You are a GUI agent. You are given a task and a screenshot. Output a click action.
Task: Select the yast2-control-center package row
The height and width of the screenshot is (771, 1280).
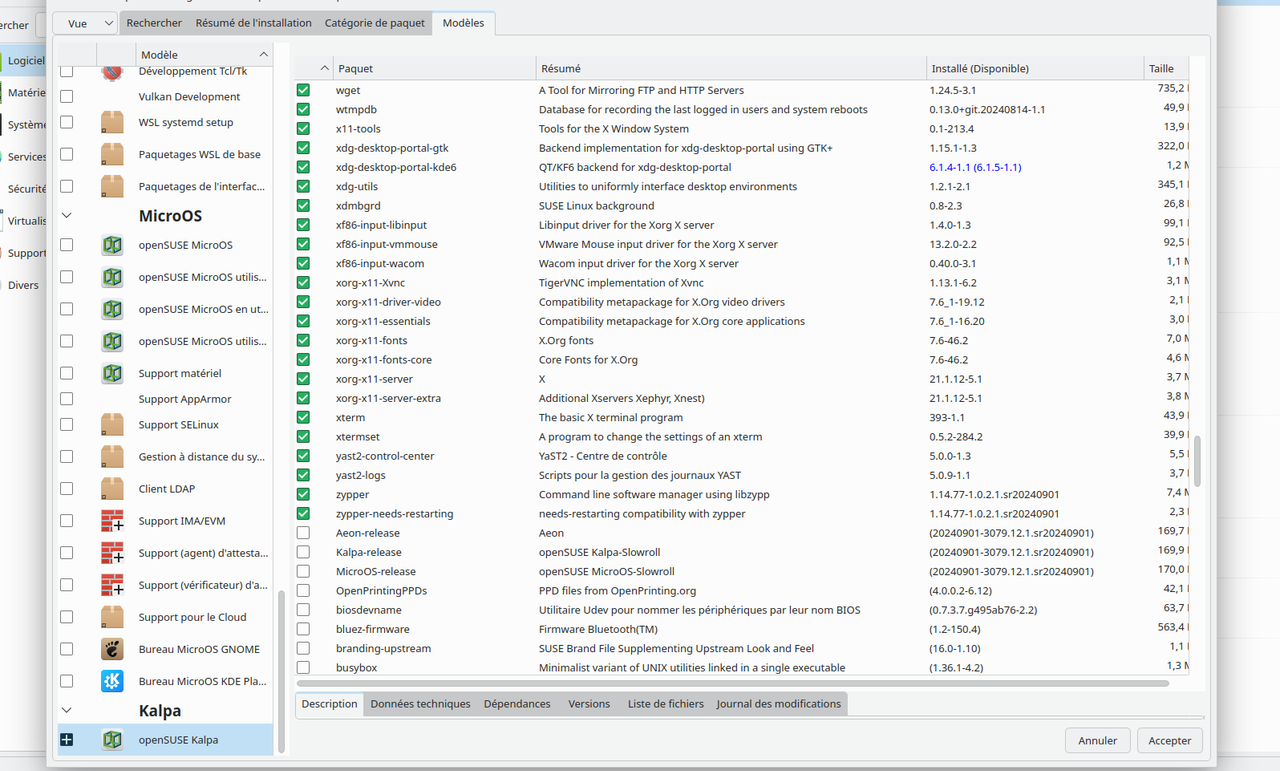741,456
